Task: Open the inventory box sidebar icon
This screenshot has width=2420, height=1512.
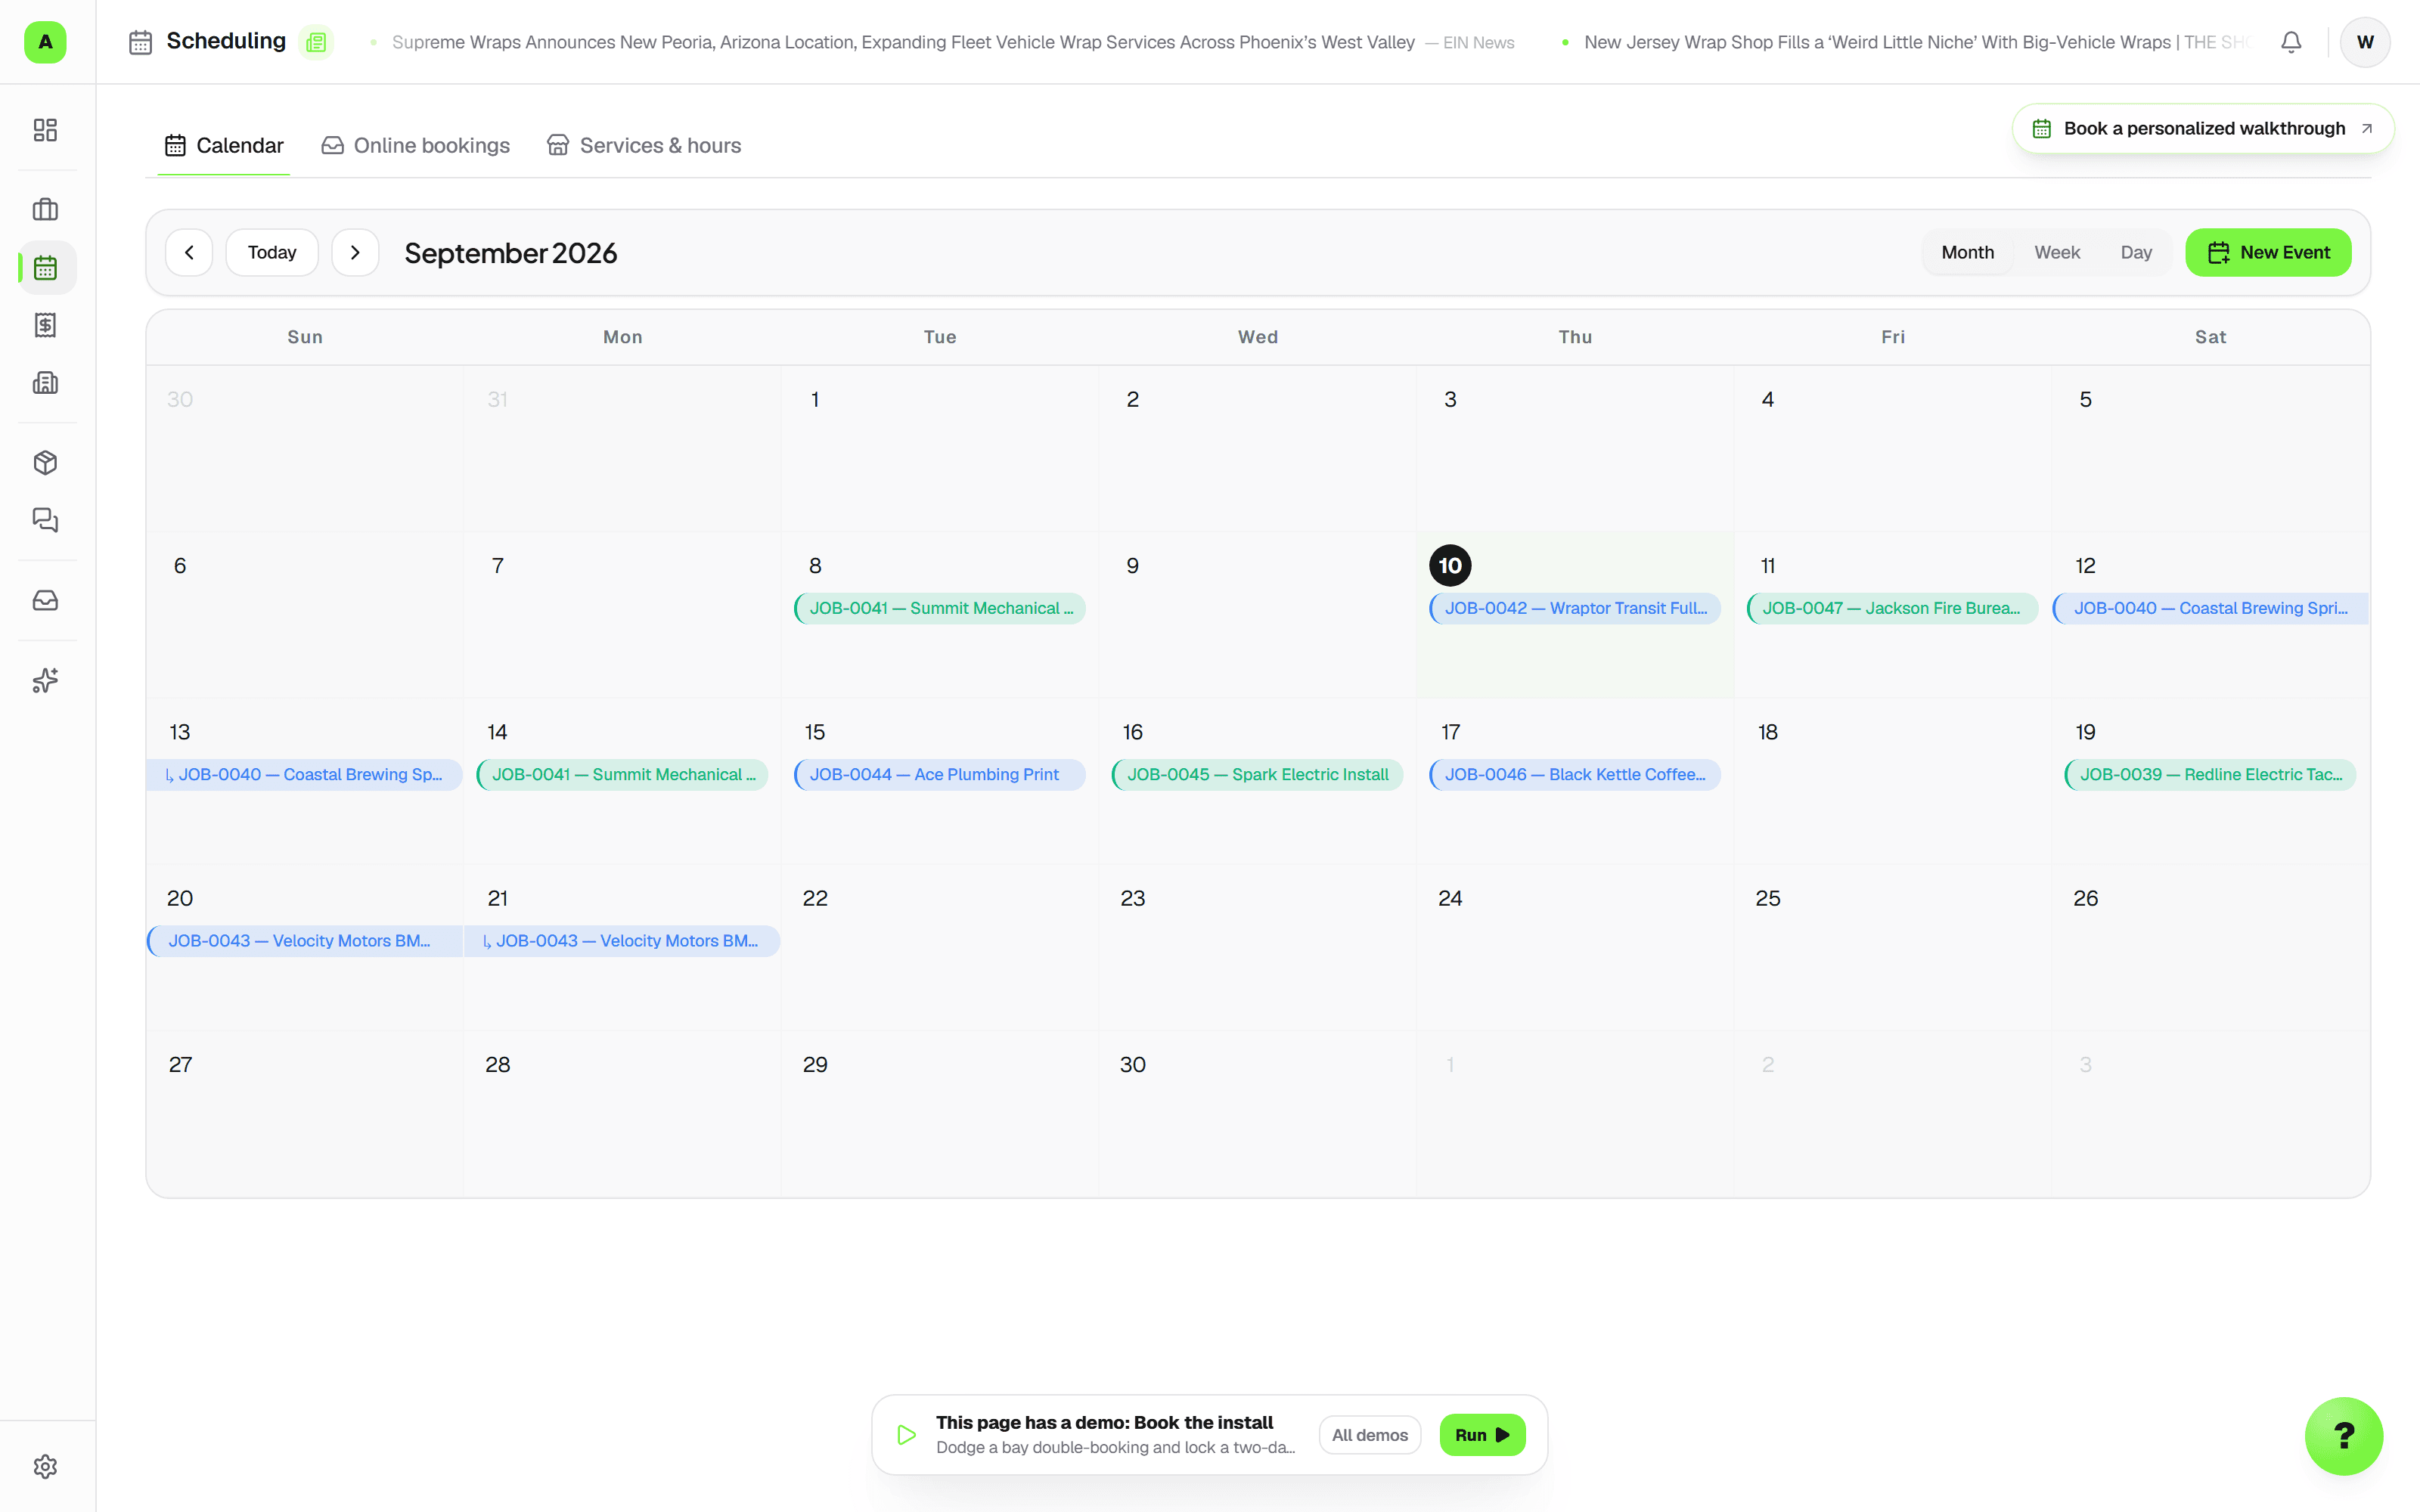Action: pos(45,463)
